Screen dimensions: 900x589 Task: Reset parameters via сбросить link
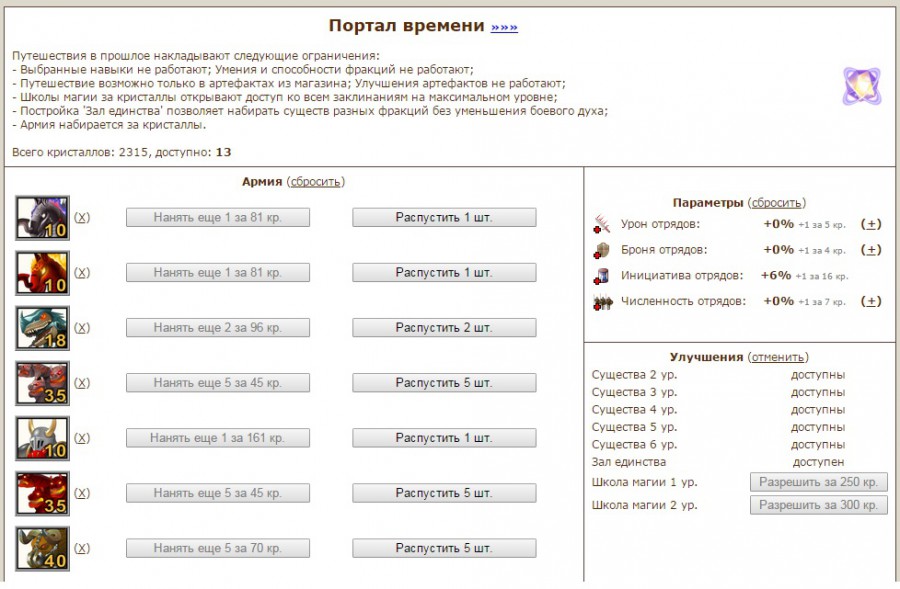pos(777,203)
